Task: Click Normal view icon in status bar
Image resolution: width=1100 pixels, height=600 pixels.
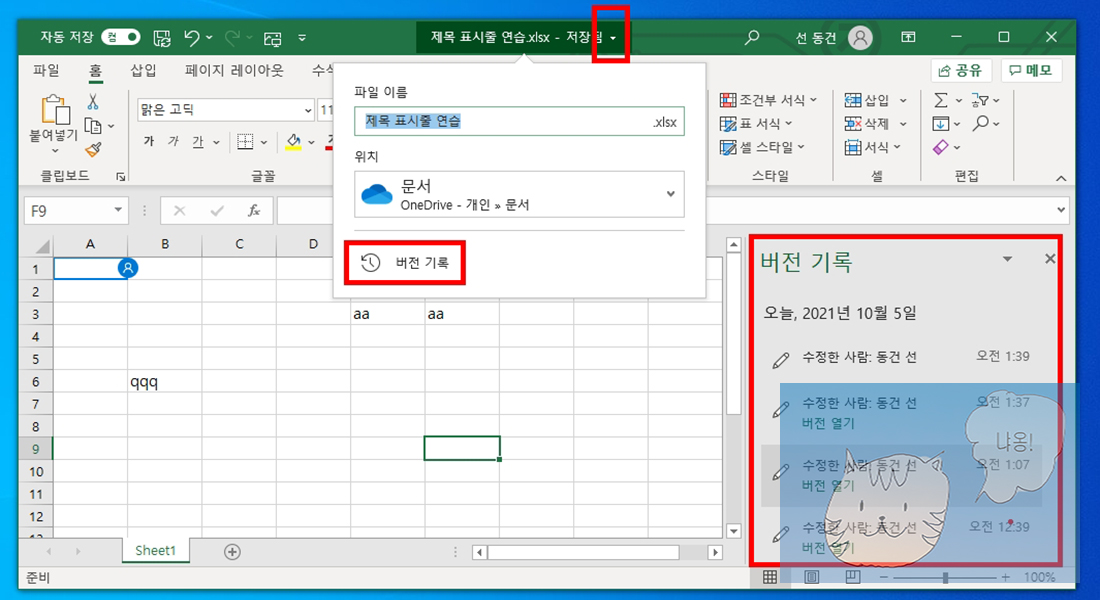Action: click(770, 577)
